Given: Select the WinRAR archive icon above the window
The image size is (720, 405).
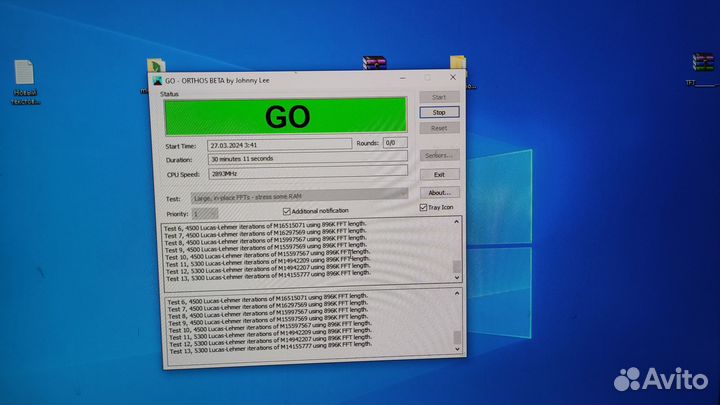Looking at the screenshot, I should point(373,65).
